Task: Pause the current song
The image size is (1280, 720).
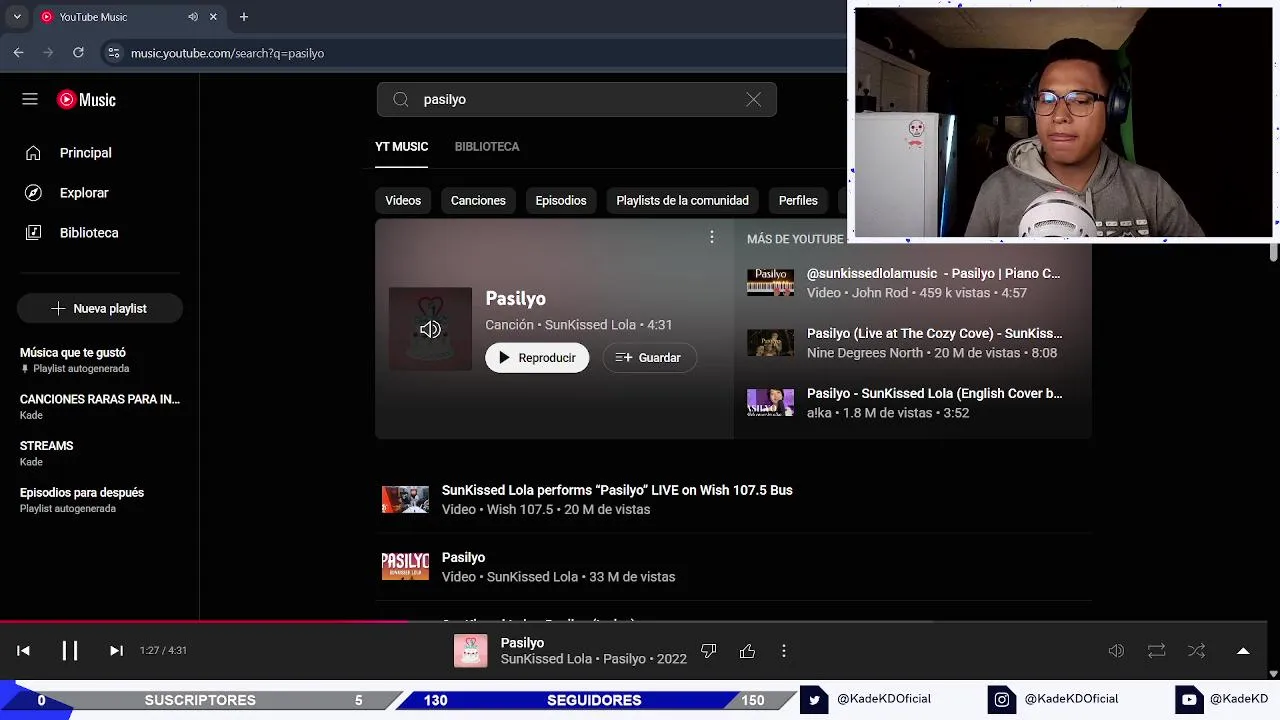Action: click(69, 650)
